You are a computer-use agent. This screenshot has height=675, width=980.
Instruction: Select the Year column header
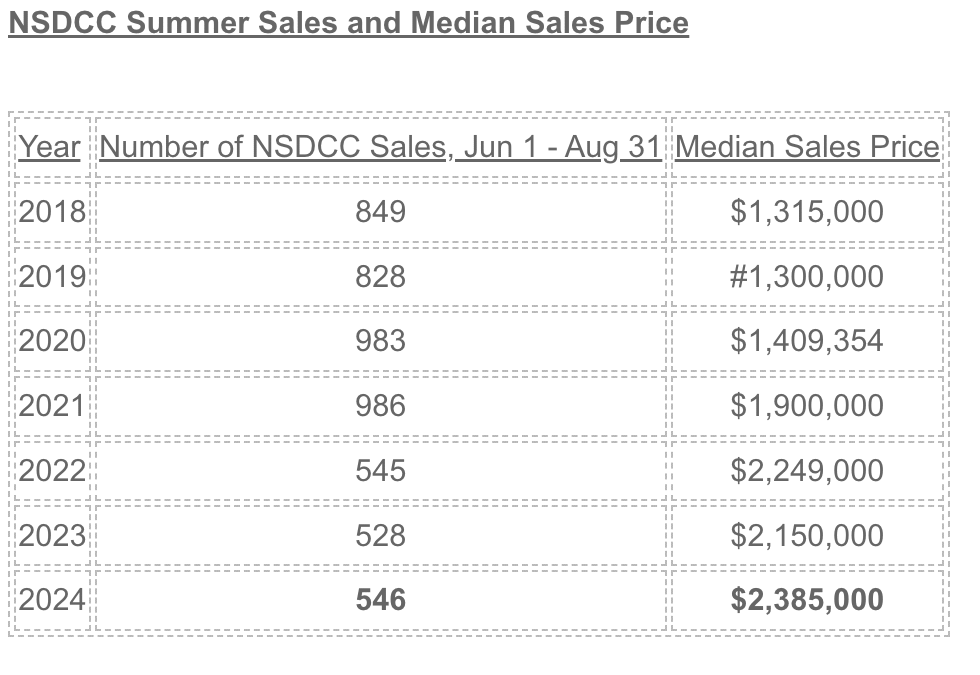[x=49, y=147]
